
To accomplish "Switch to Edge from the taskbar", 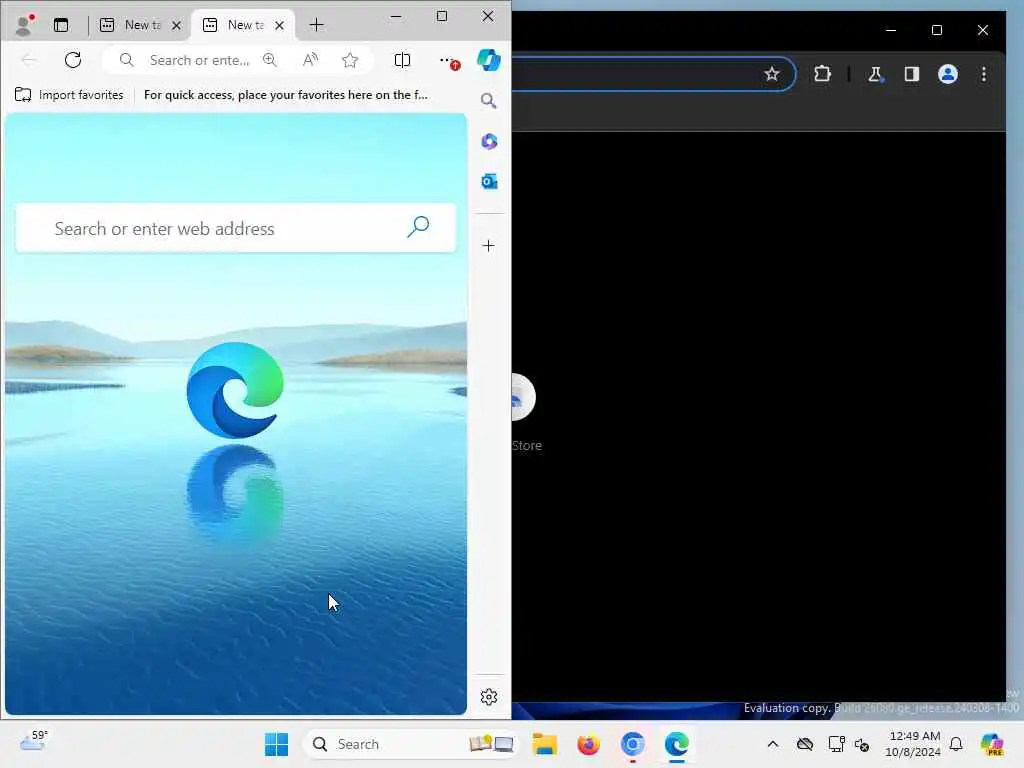I will 677,744.
